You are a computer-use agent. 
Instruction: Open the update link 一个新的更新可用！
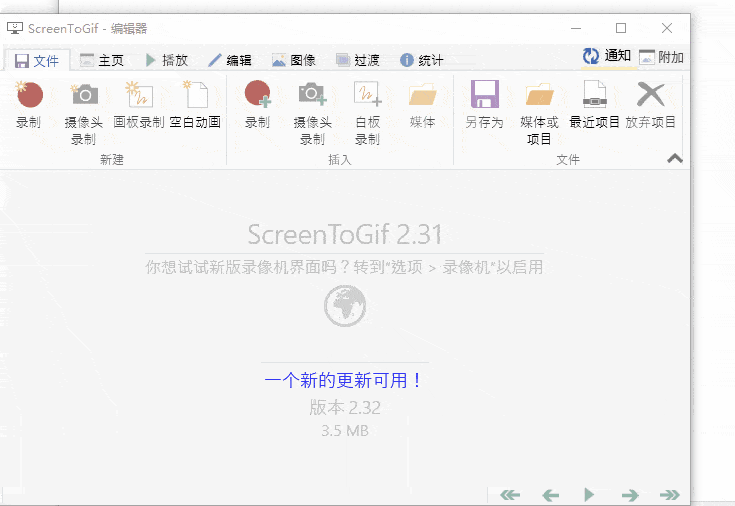344,380
